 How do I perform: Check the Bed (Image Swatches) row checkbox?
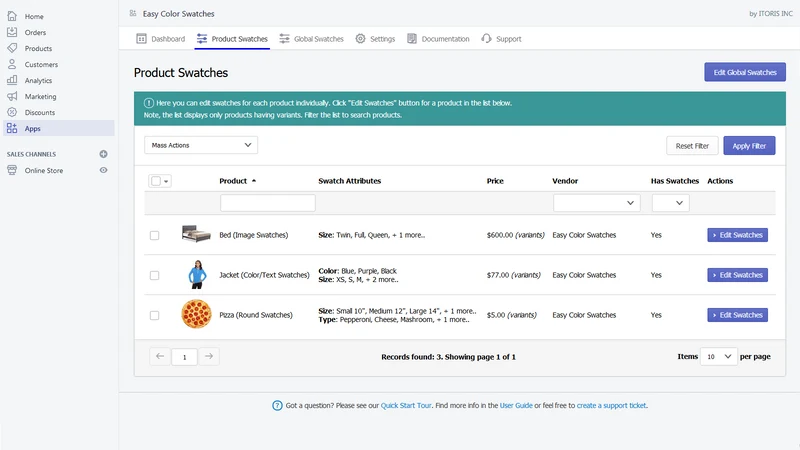click(x=155, y=235)
